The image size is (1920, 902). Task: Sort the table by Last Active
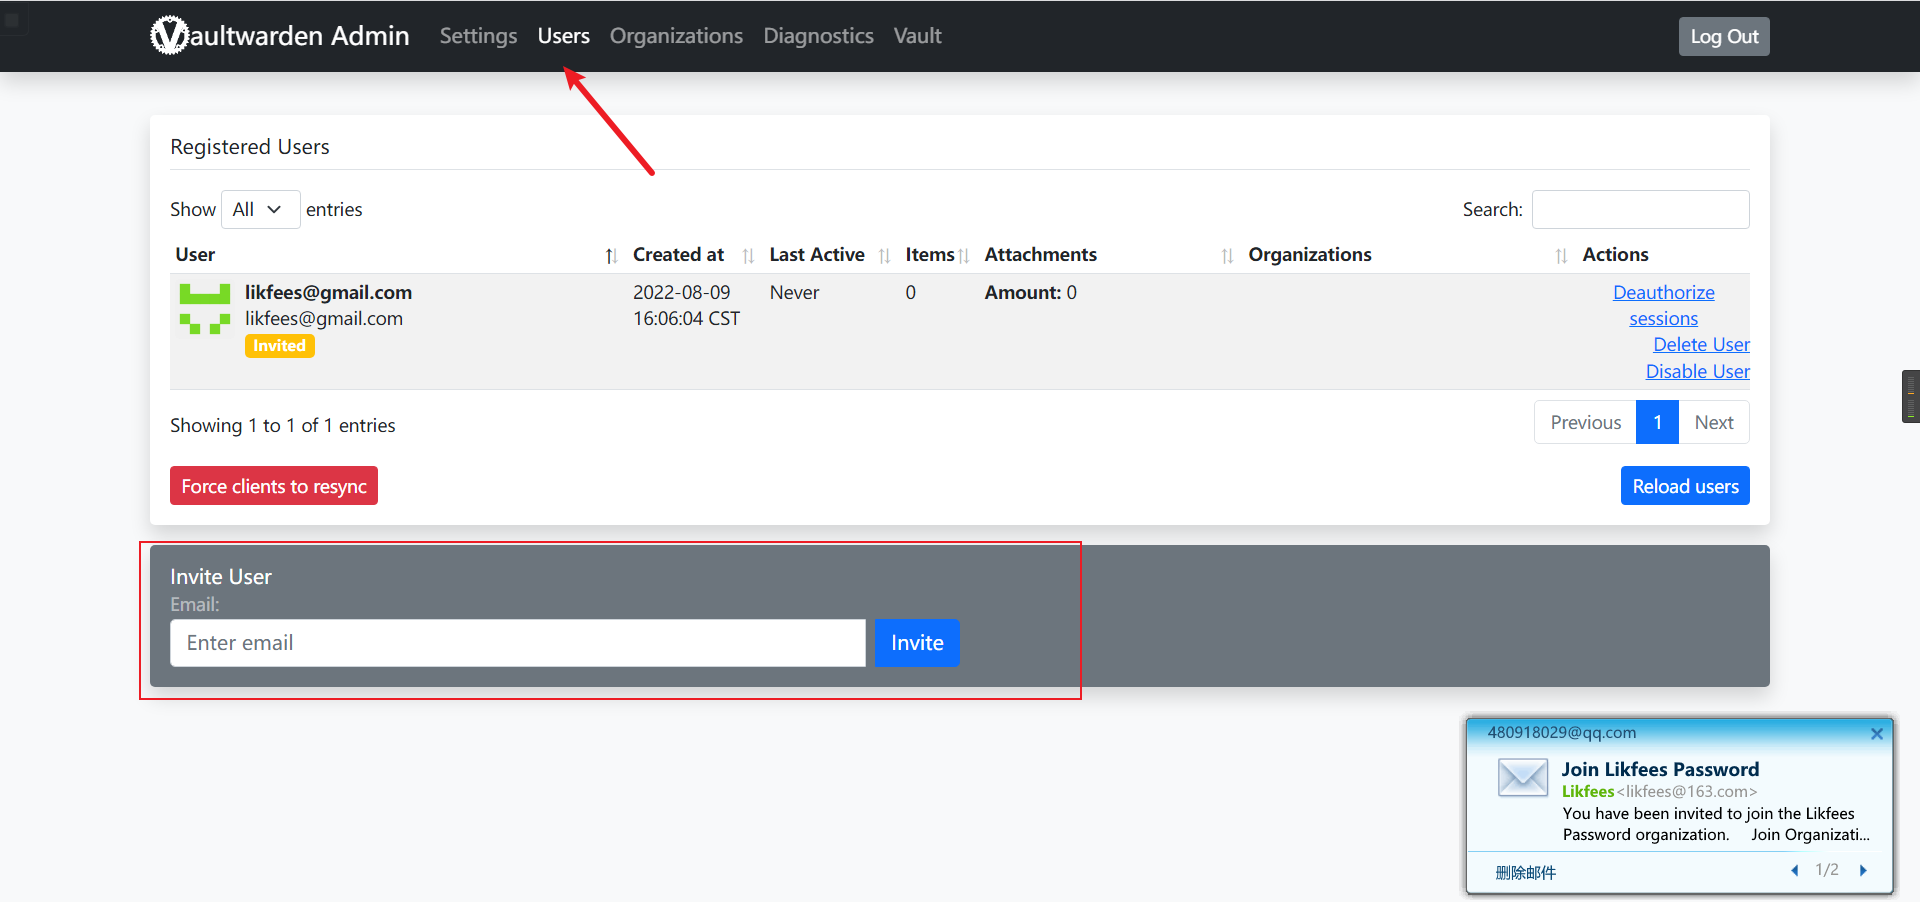click(816, 255)
